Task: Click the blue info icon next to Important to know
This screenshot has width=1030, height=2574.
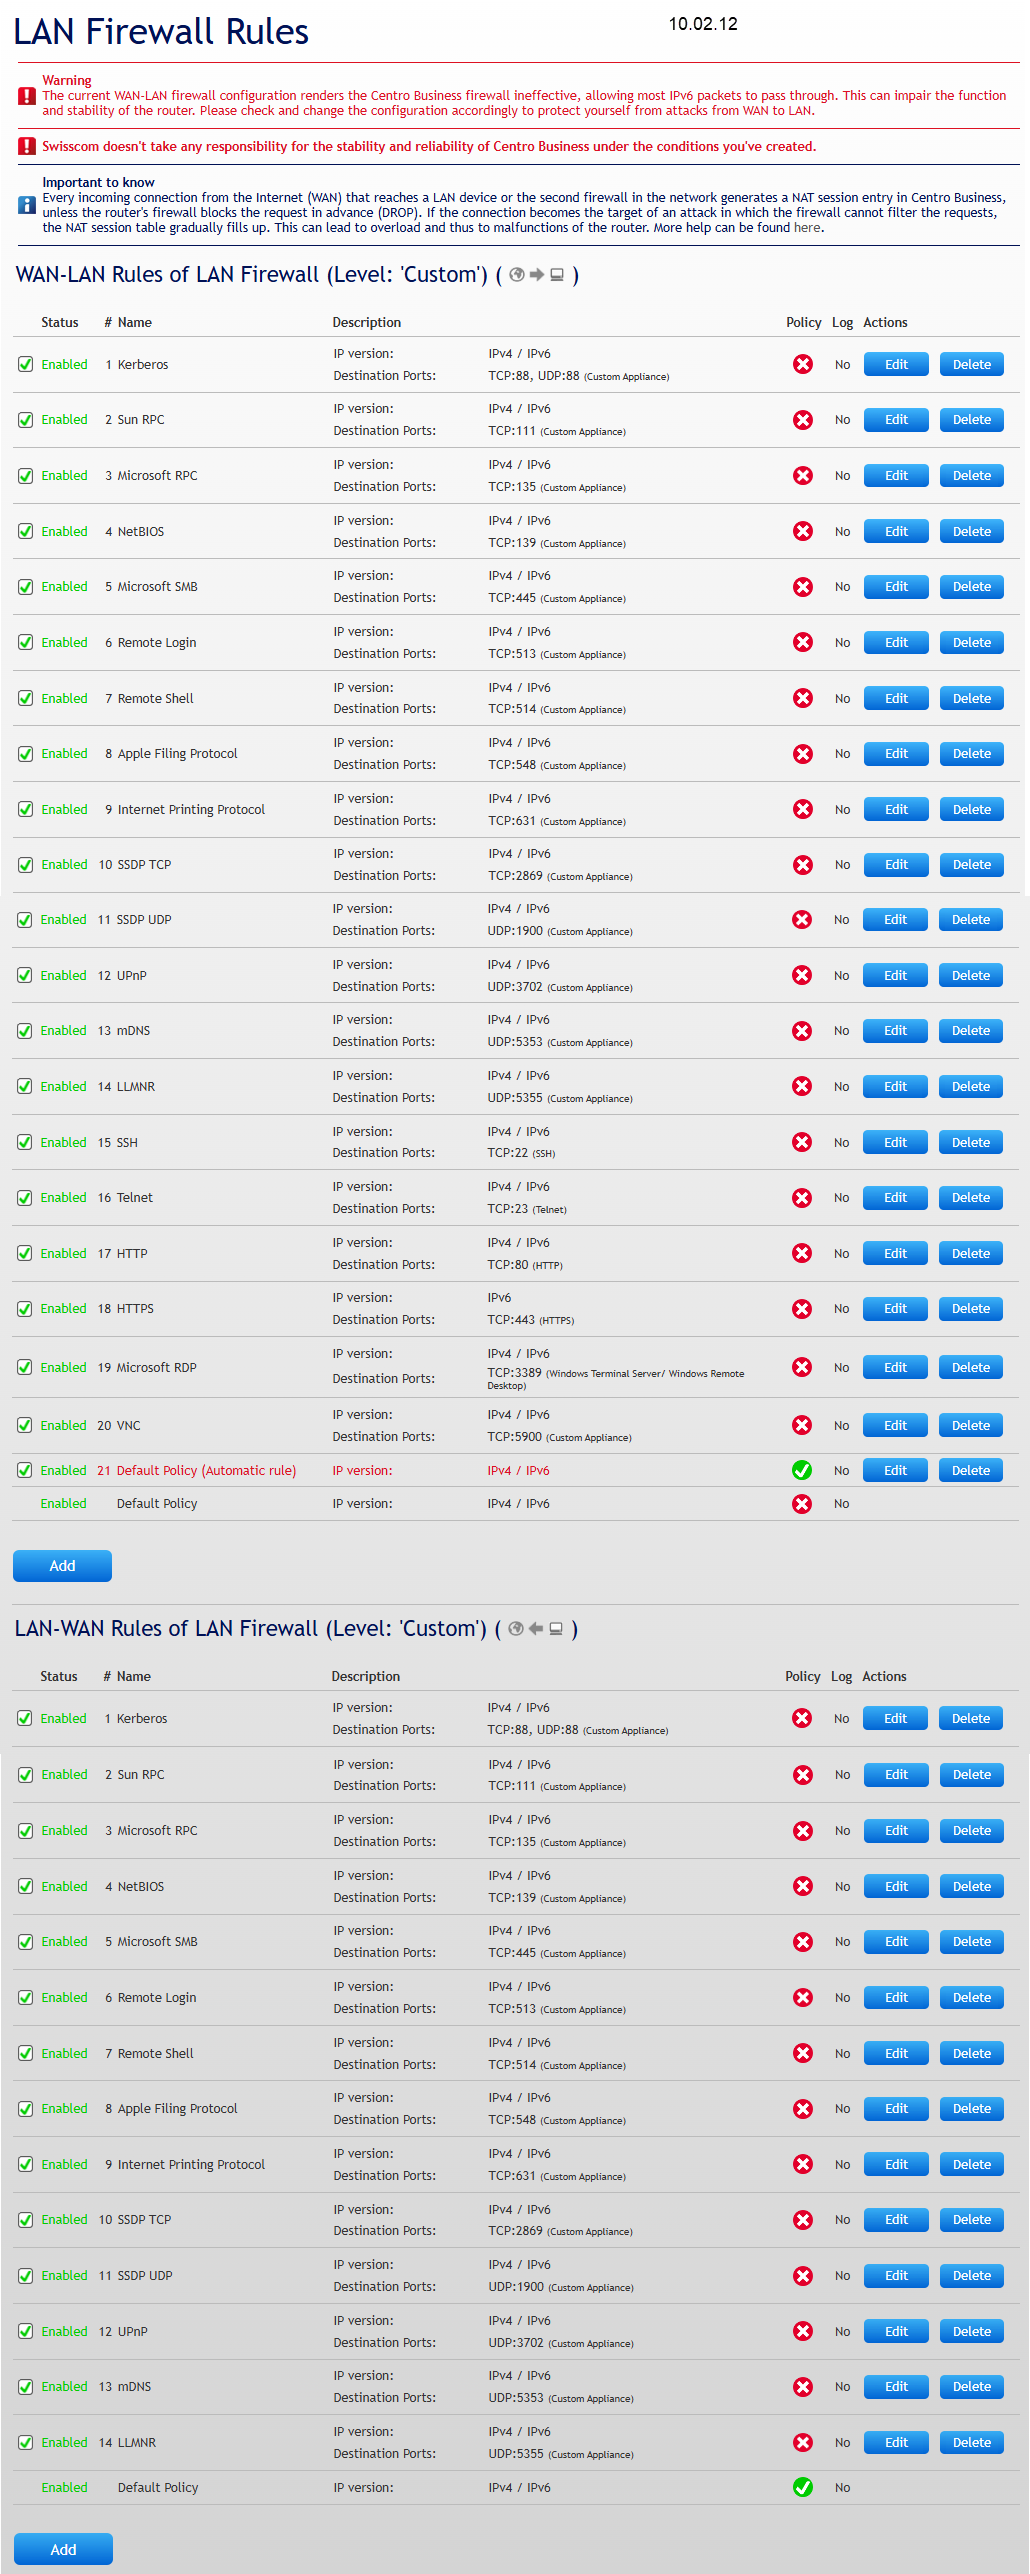Action: (27, 205)
